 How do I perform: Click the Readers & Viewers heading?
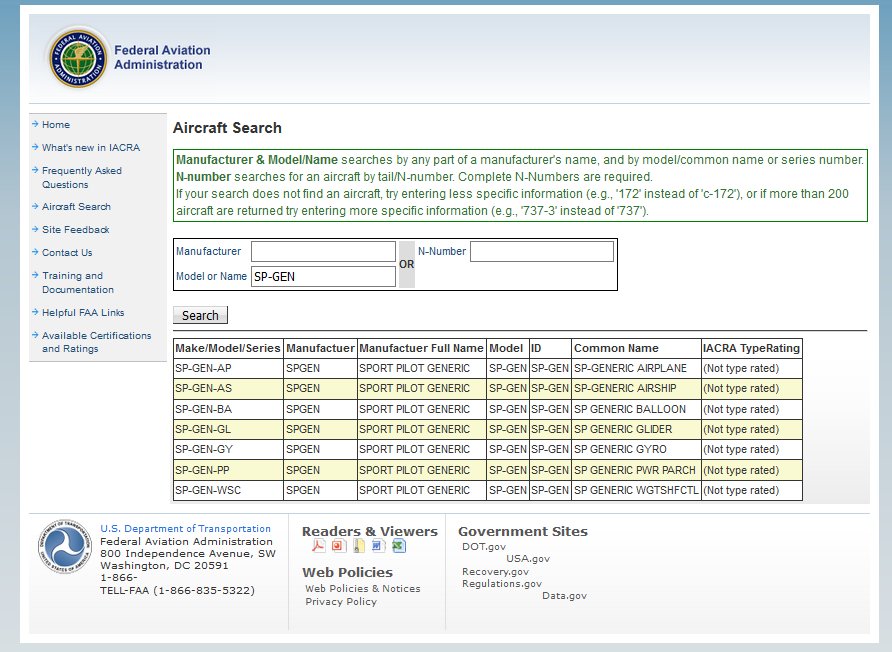370,531
